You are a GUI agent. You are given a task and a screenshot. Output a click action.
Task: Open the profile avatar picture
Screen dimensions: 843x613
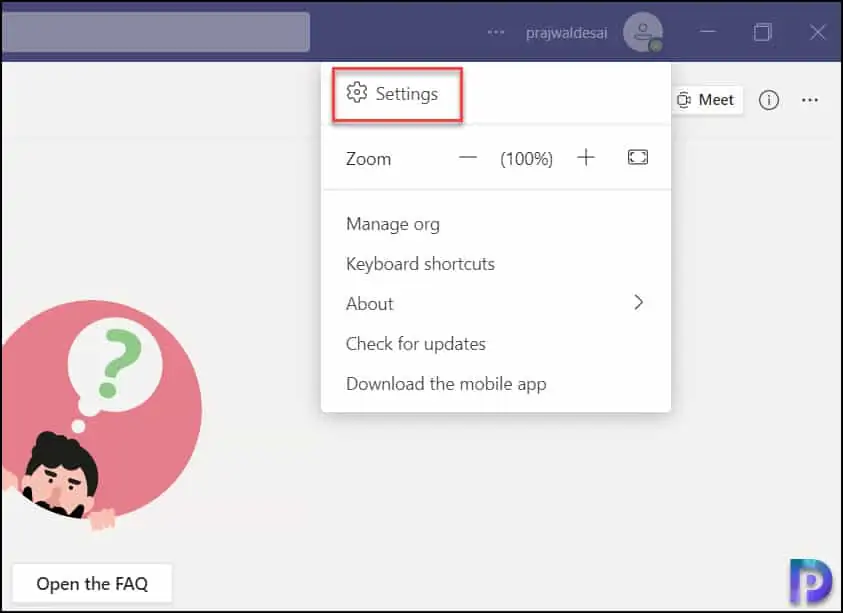642,32
